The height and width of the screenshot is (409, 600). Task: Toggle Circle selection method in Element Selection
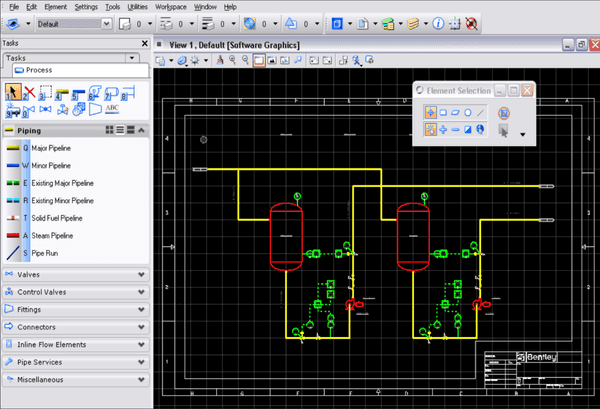click(468, 112)
